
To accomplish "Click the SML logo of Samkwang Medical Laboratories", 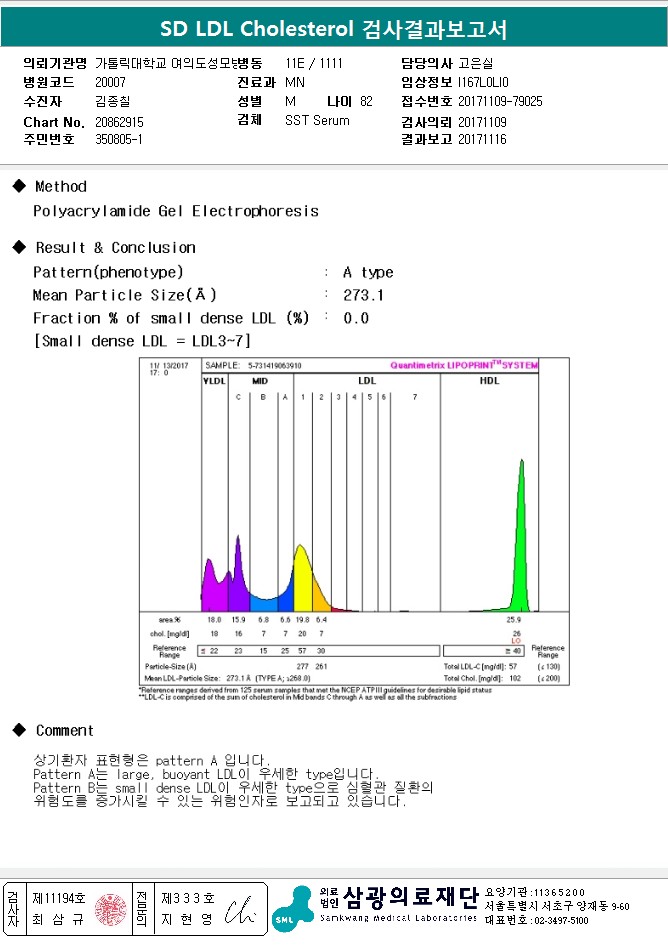I will pos(293,909).
